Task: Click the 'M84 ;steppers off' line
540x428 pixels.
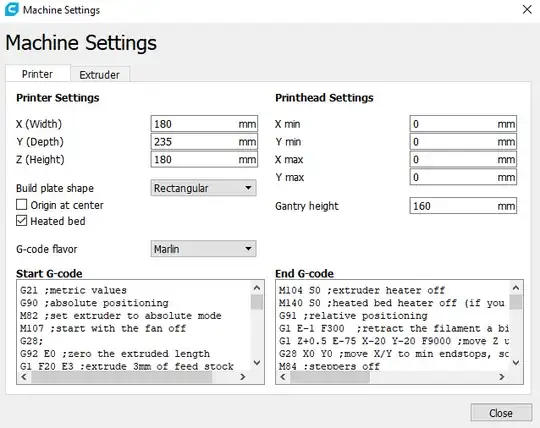Action: pyautogui.click(x=330, y=366)
